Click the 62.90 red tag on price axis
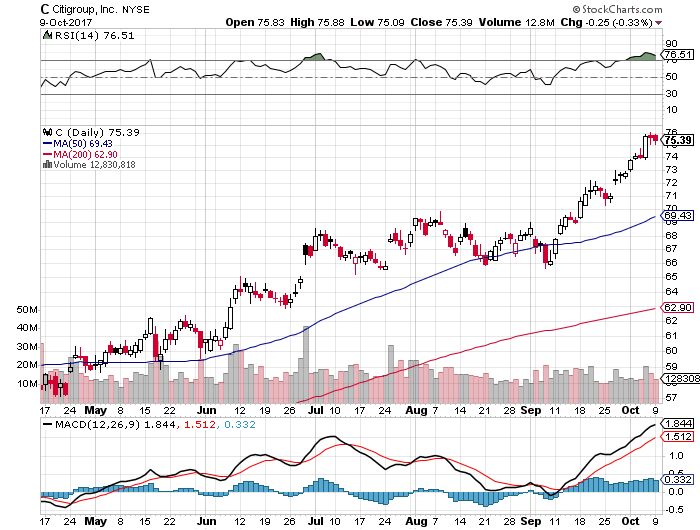Viewport: 700px width, 530px height. [x=677, y=308]
